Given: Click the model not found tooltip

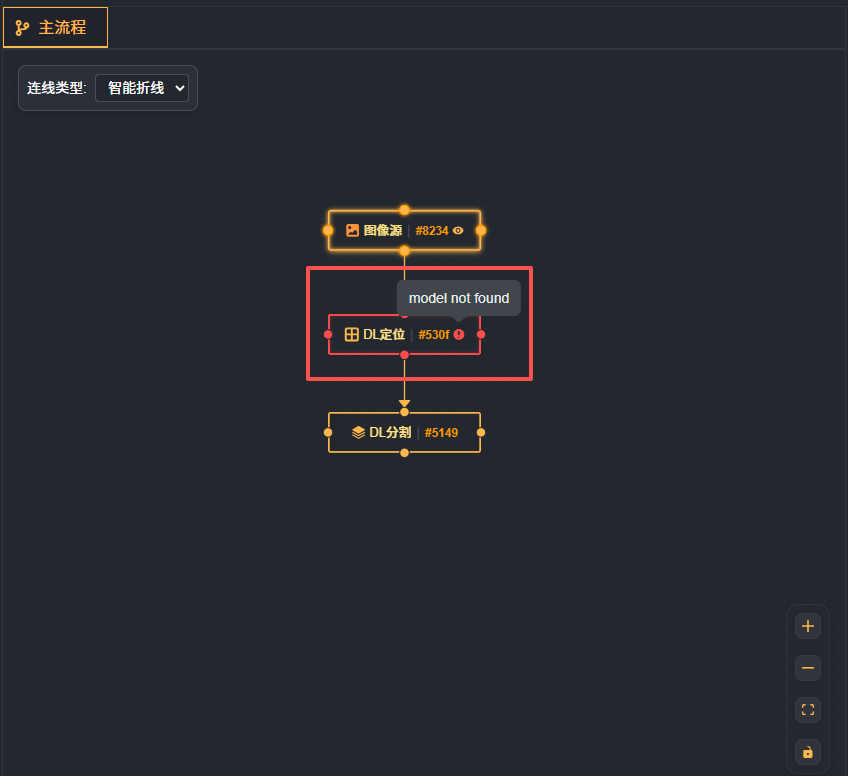Looking at the screenshot, I should click(459, 298).
